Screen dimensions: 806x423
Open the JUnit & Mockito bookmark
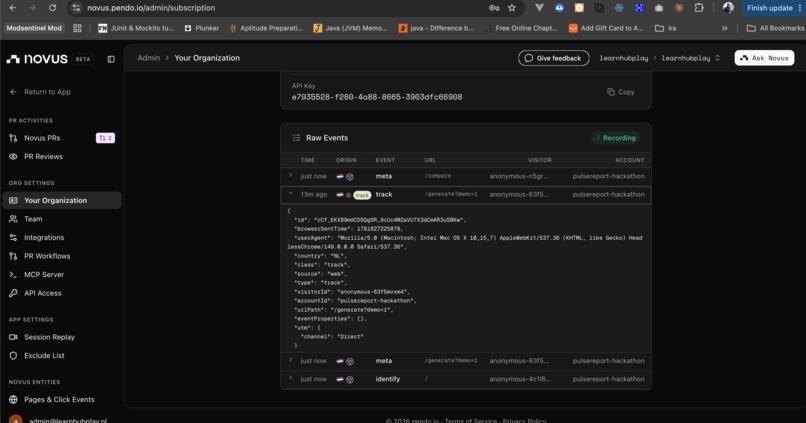tap(136, 28)
